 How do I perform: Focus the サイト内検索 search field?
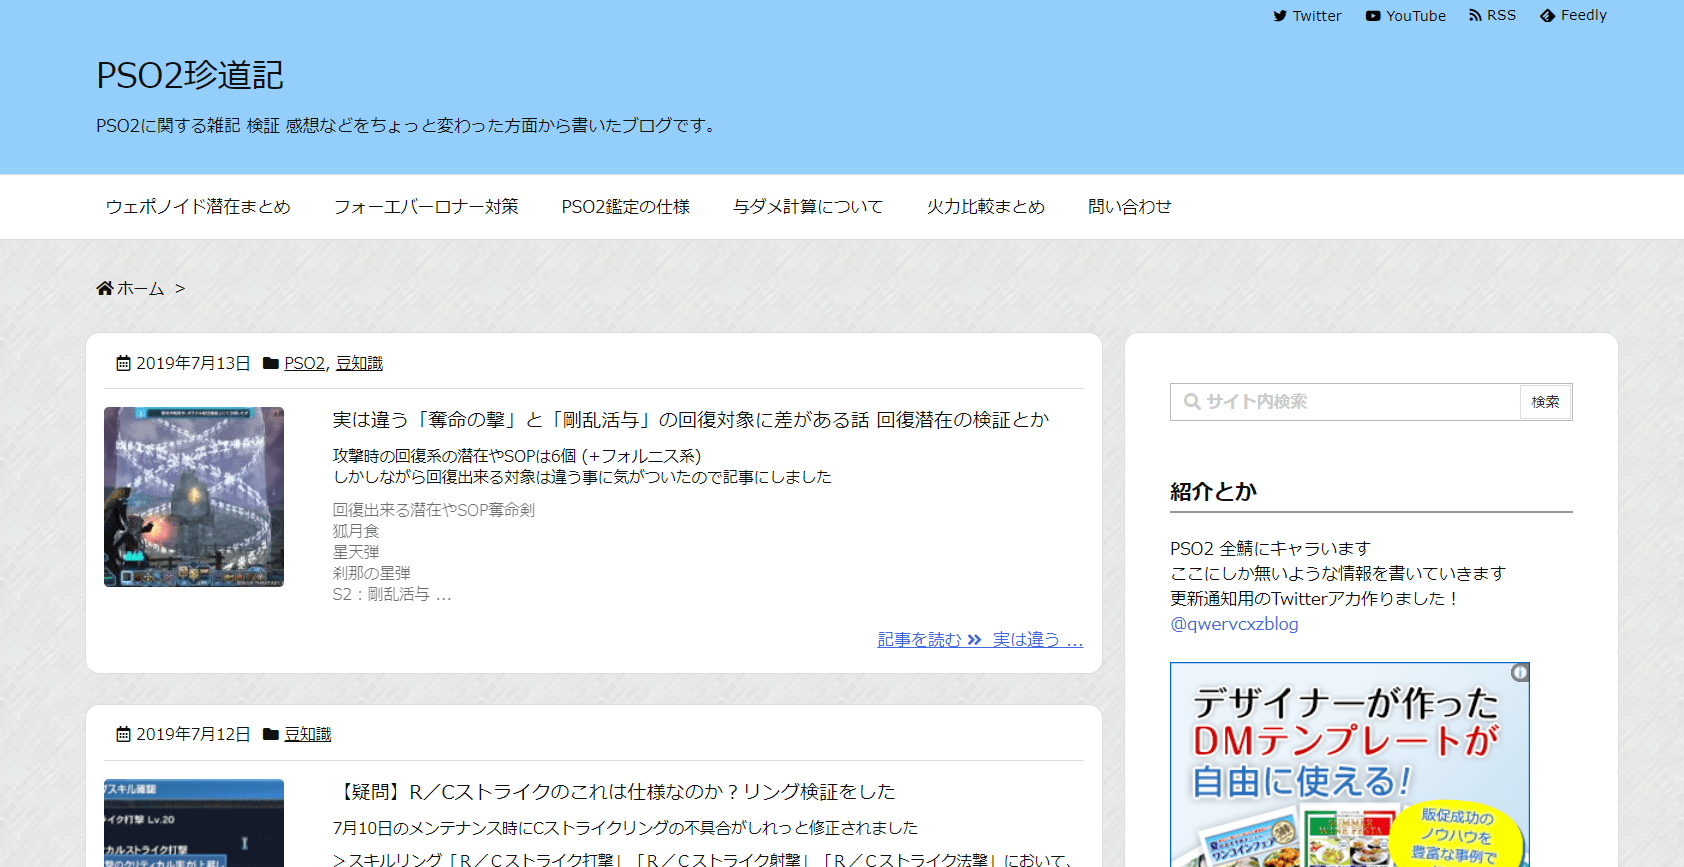pyautogui.click(x=1345, y=402)
